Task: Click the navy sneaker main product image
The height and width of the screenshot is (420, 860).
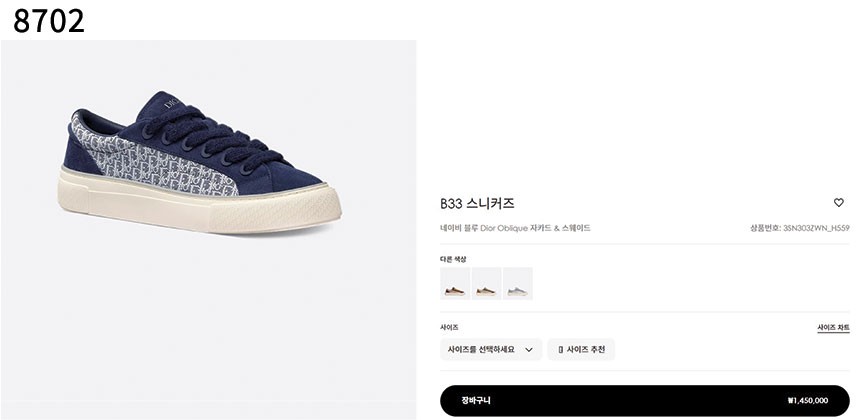Action: tap(200, 162)
